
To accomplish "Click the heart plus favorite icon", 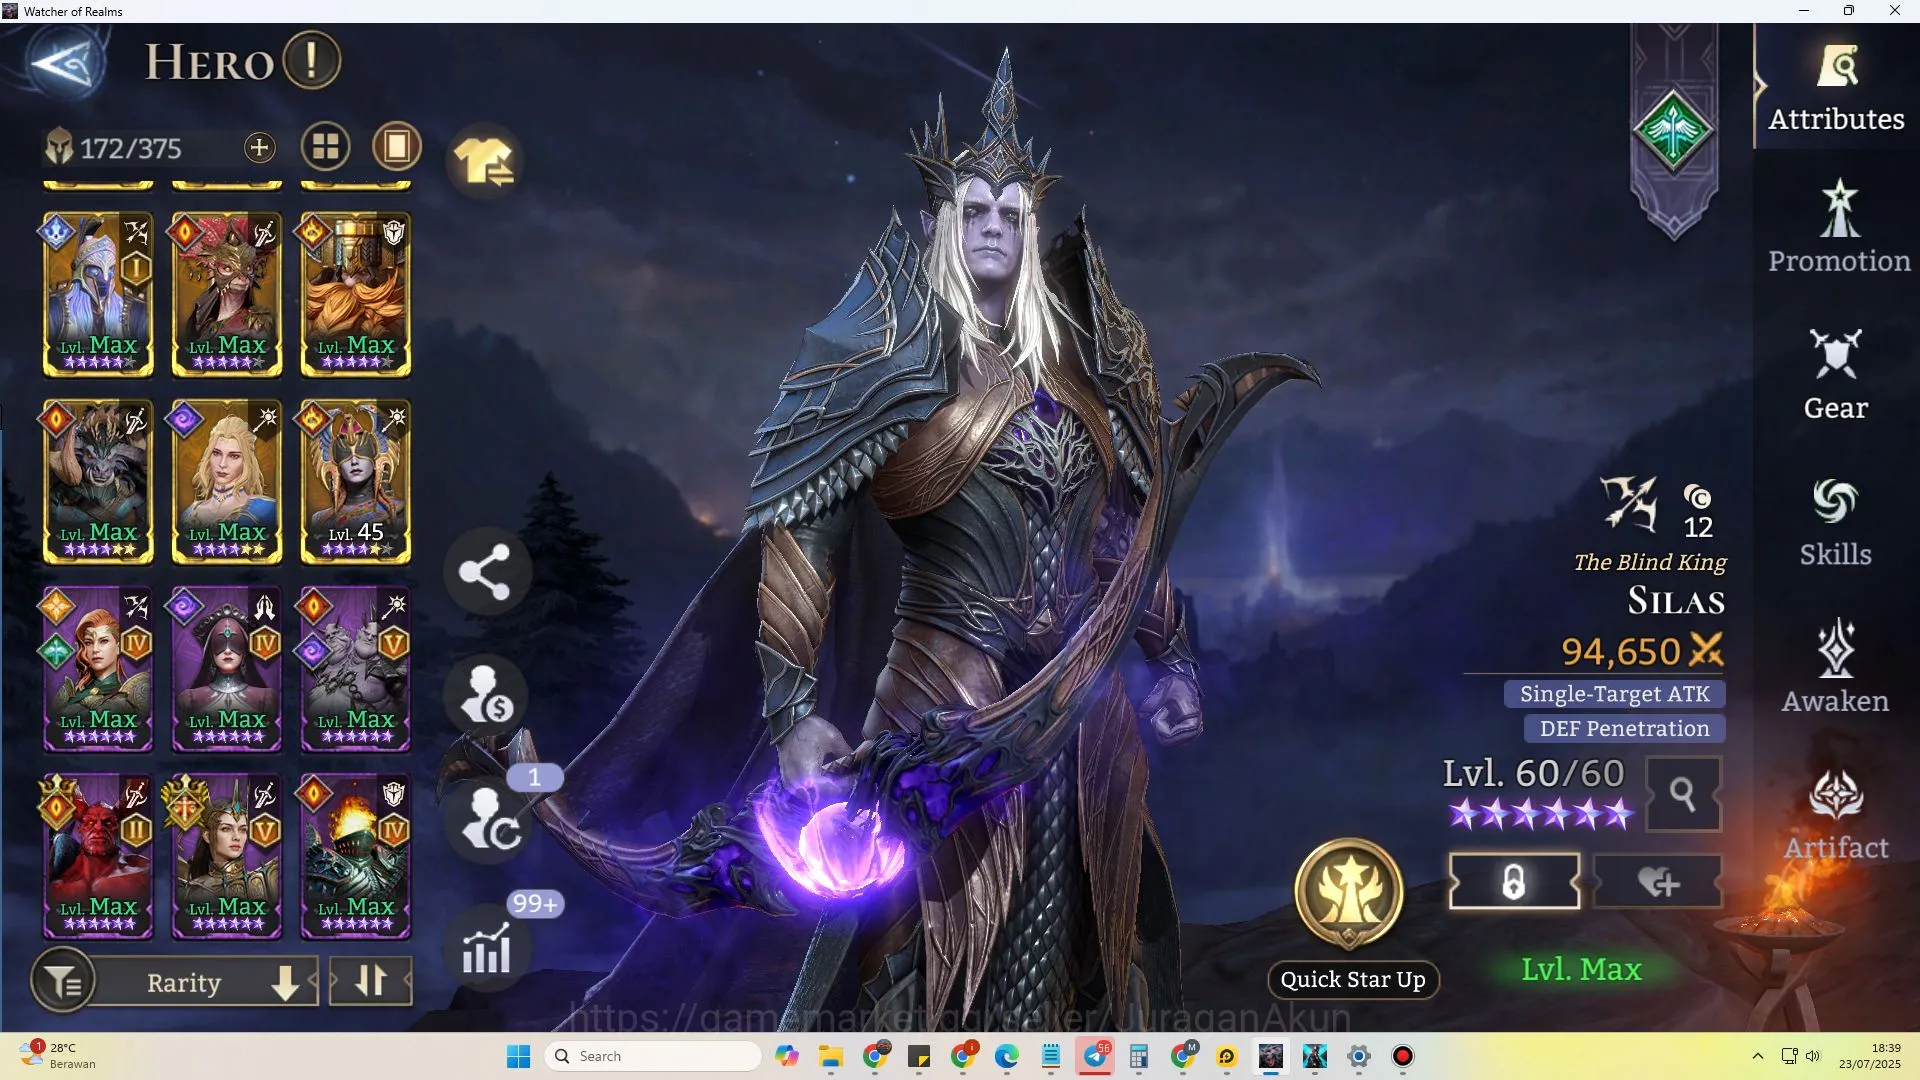I will pyautogui.click(x=1658, y=882).
